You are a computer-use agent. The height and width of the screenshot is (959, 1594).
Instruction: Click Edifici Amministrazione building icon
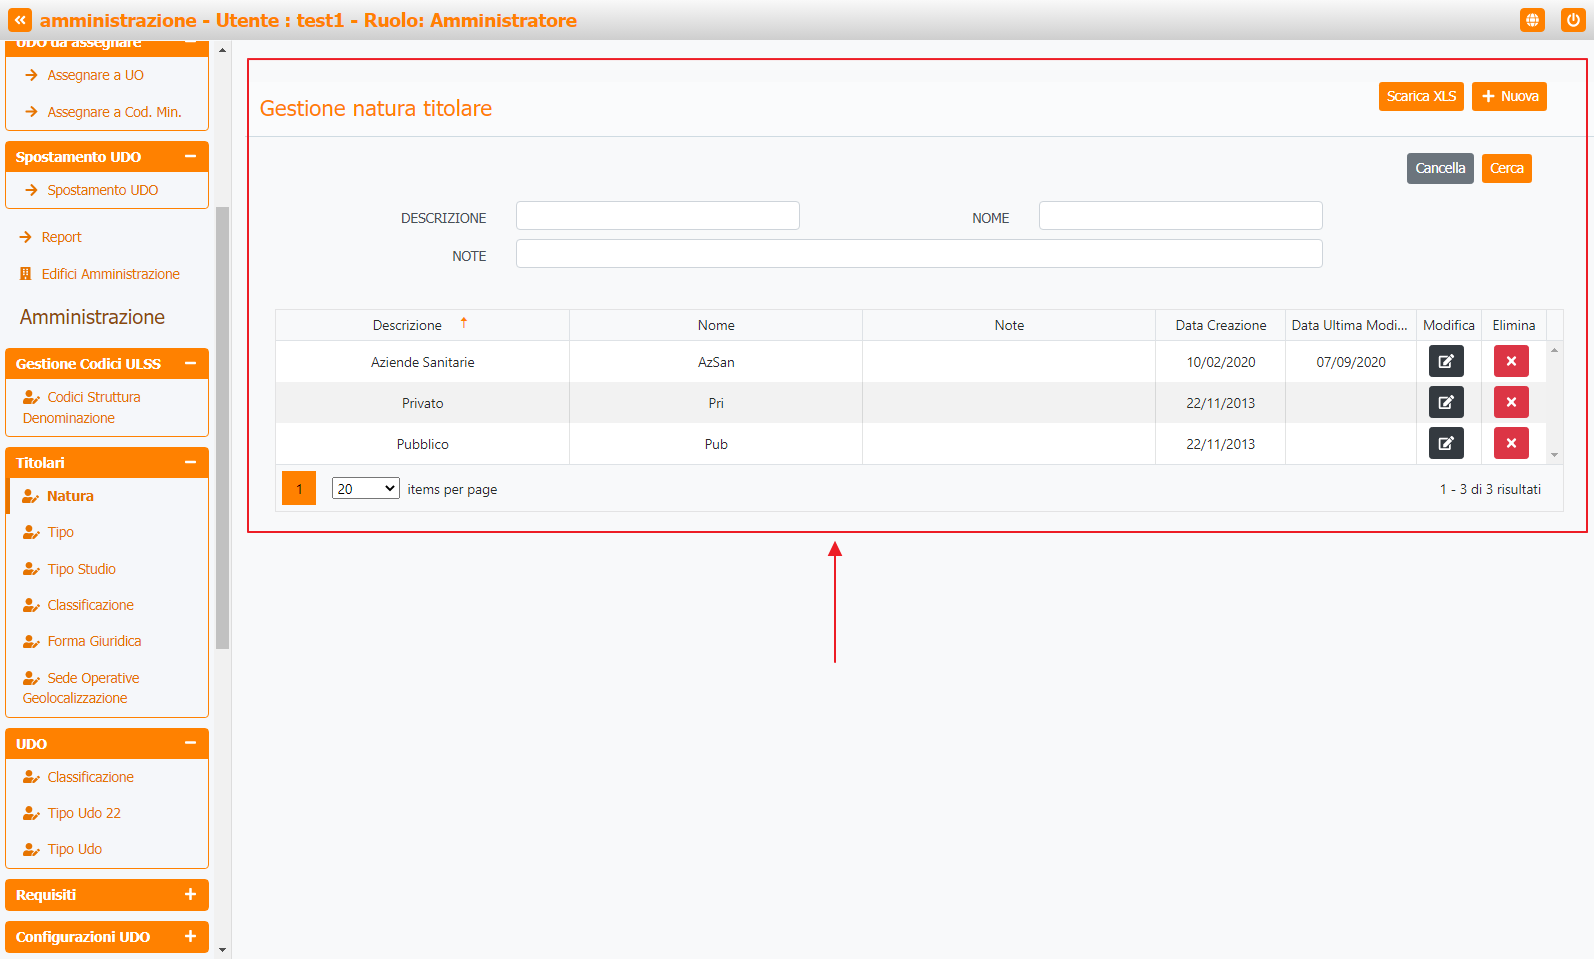[26, 274]
